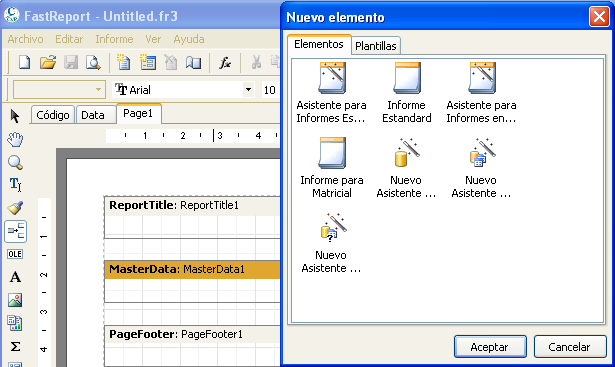Click the hand pan tool
615x367 pixels.
pyautogui.click(x=15, y=139)
